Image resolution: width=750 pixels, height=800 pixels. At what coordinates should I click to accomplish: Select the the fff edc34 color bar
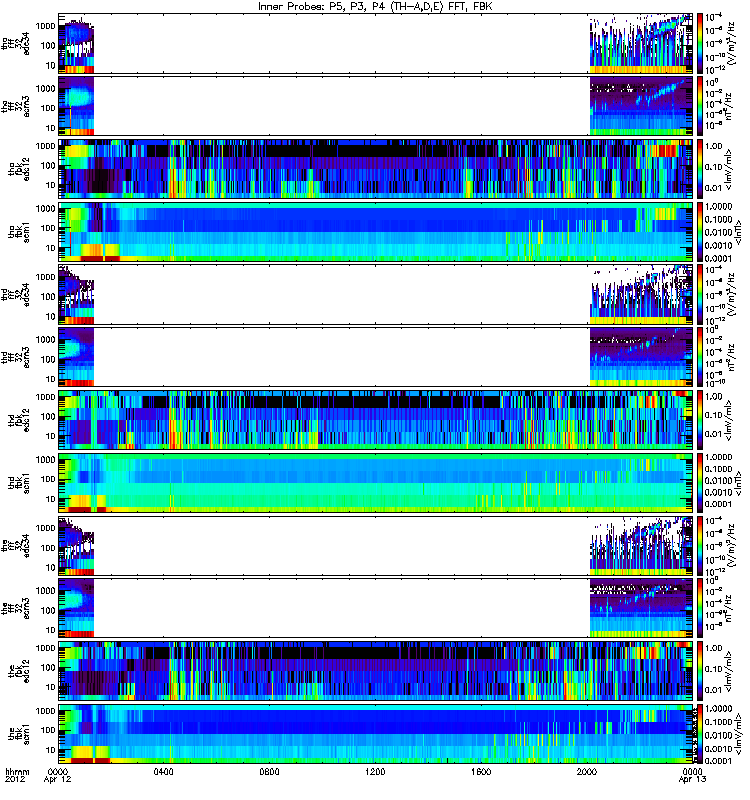[x=700, y=545]
